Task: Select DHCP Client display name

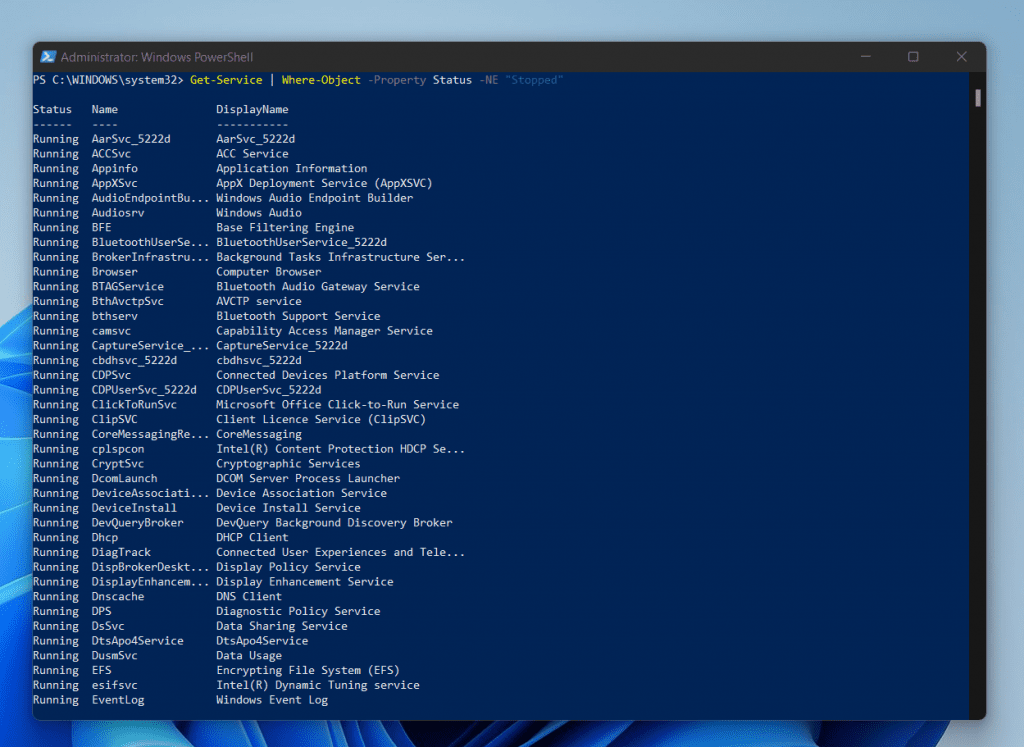Action: tap(252, 537)
